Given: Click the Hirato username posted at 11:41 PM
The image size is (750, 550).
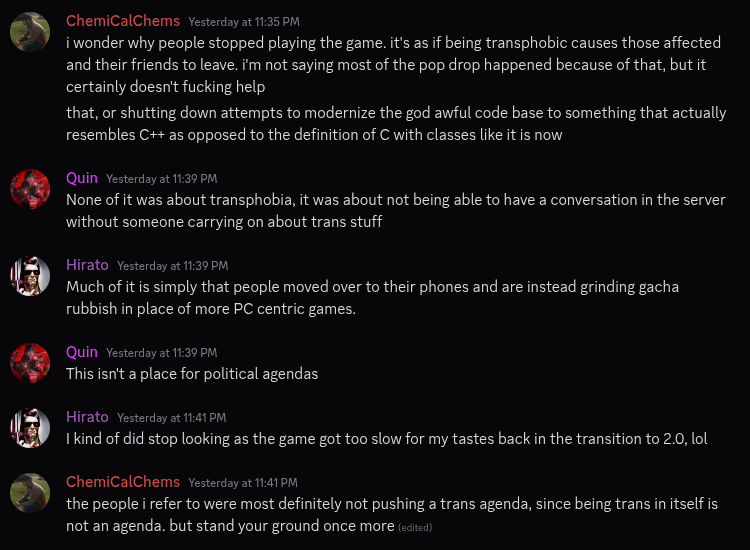Looking at the screenshot, I should [x=87, y=416].
